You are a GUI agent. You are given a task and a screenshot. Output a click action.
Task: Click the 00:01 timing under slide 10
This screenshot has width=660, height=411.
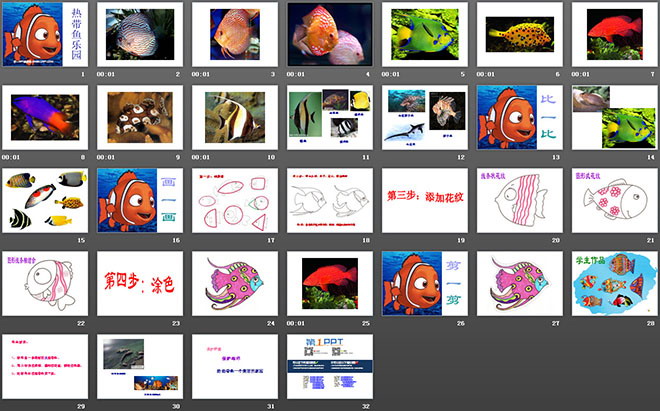[x=201, y=157]
